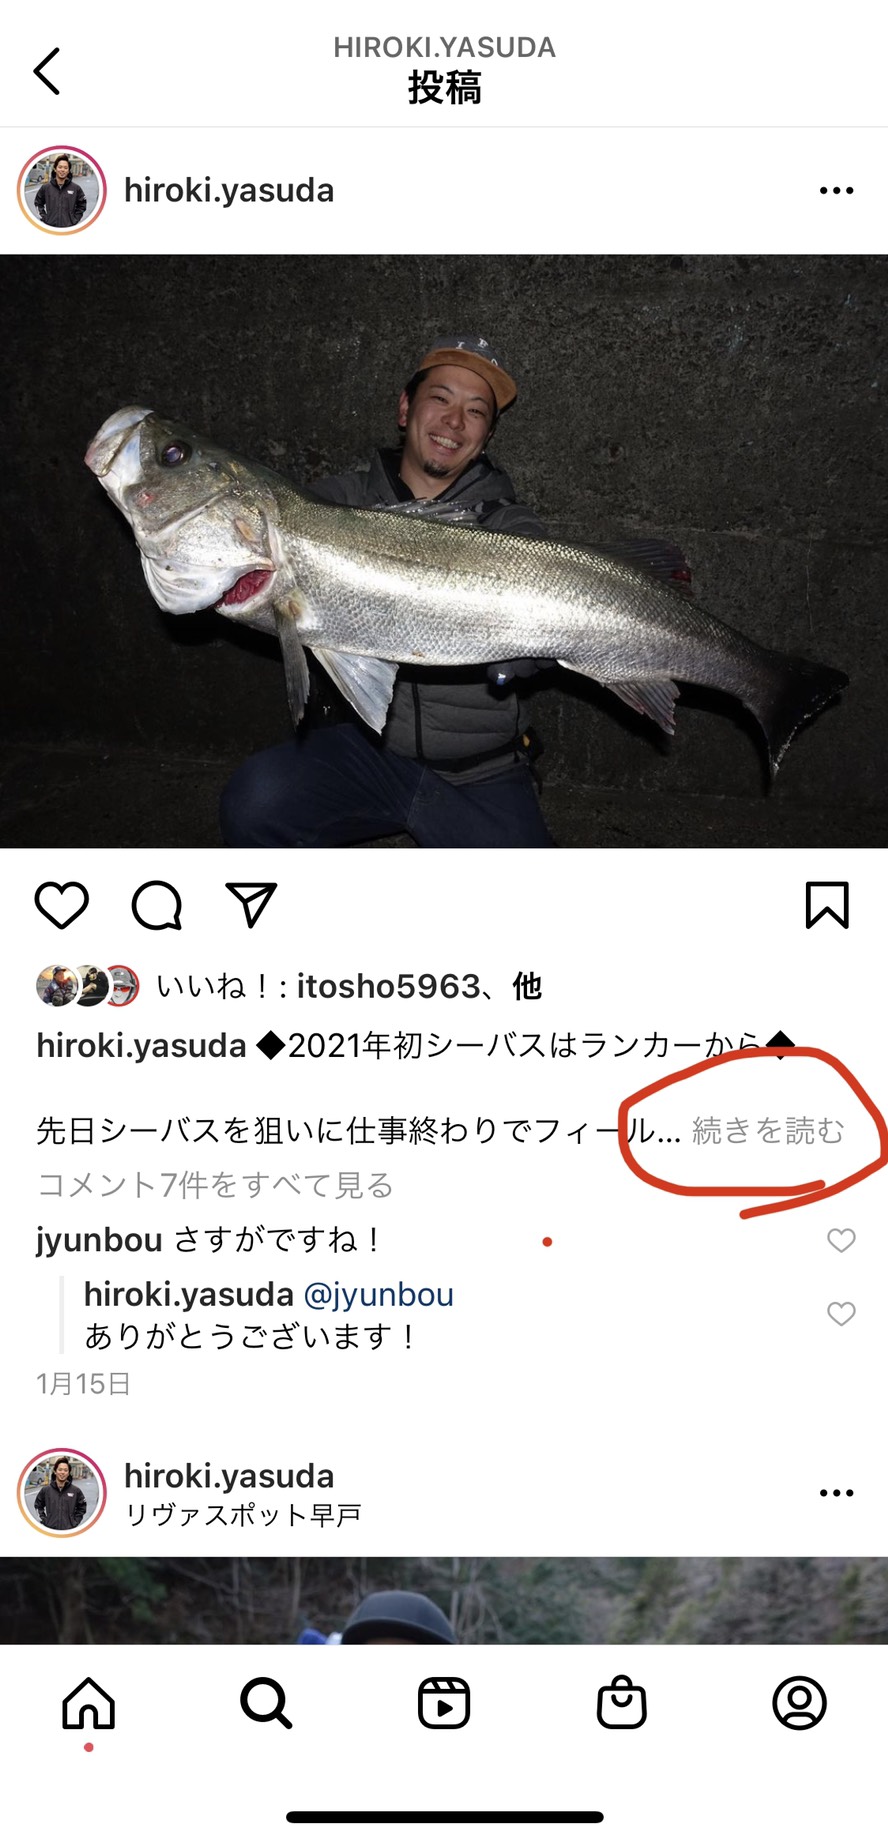View all 7 comments link
The image size is (888, 1842).
(x=215, y=1185)
